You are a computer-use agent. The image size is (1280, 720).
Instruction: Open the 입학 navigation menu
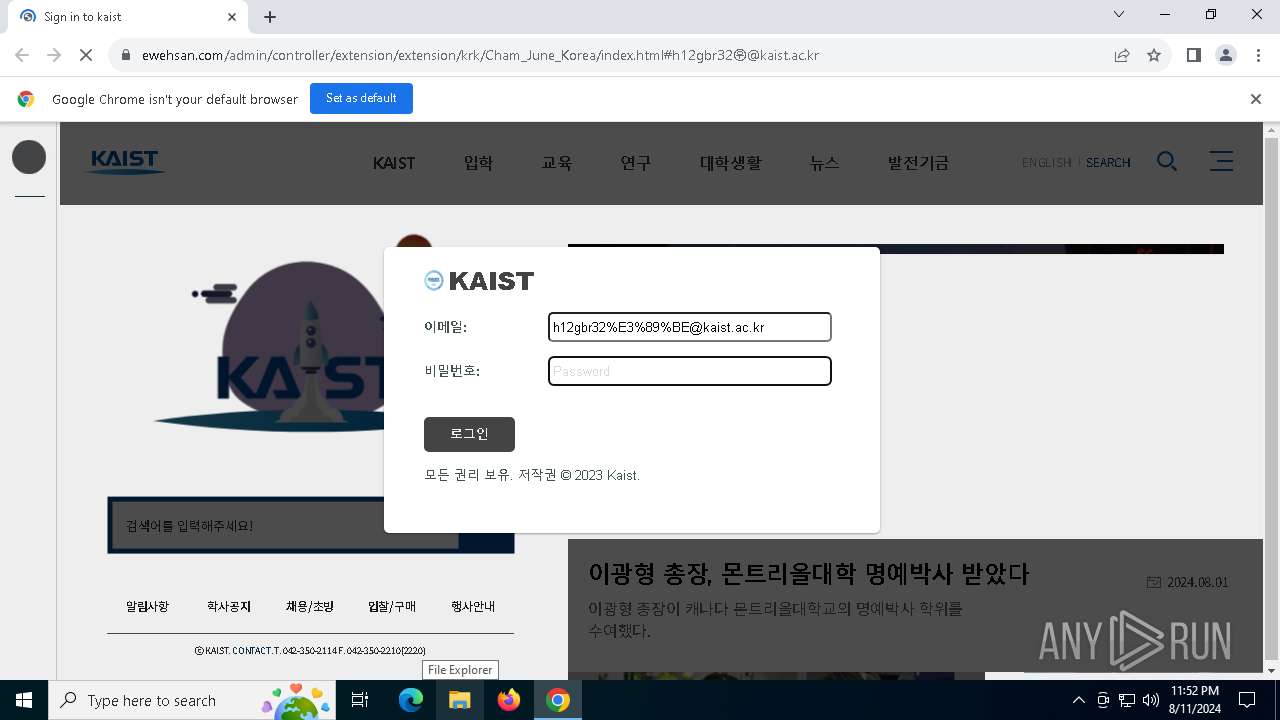coord(478,163)
